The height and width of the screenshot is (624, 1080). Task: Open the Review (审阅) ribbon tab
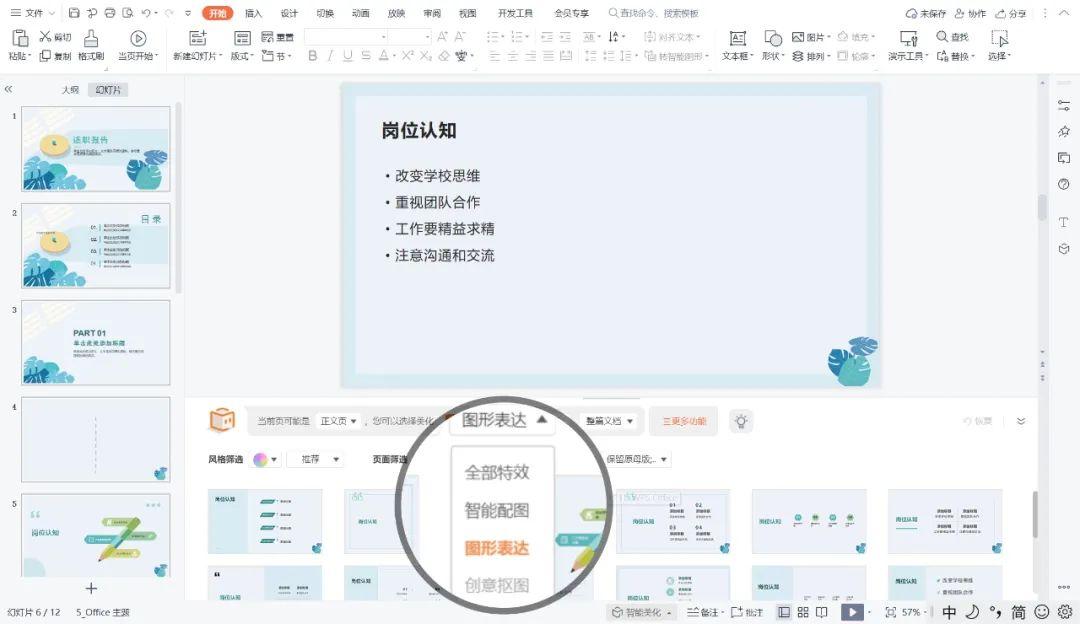(432, 13)
